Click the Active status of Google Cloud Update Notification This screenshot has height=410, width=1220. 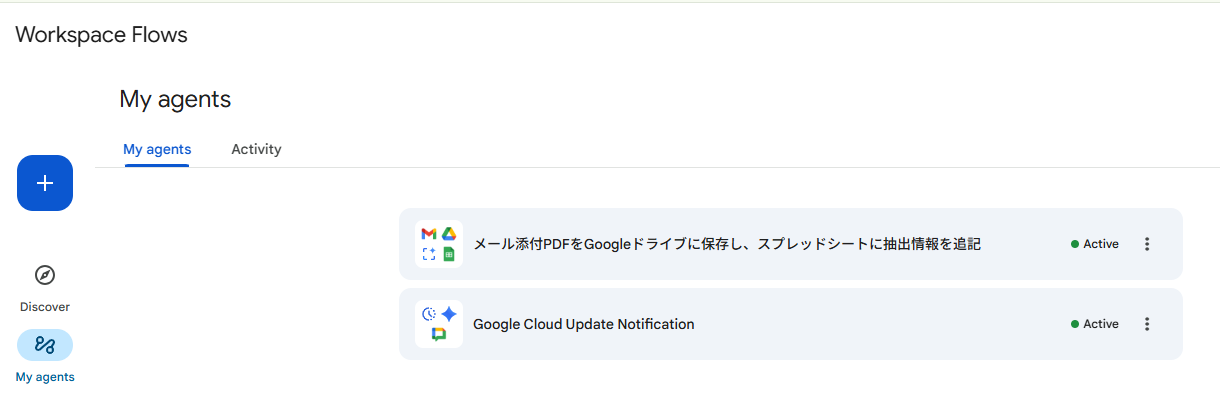pos(1095,324)
